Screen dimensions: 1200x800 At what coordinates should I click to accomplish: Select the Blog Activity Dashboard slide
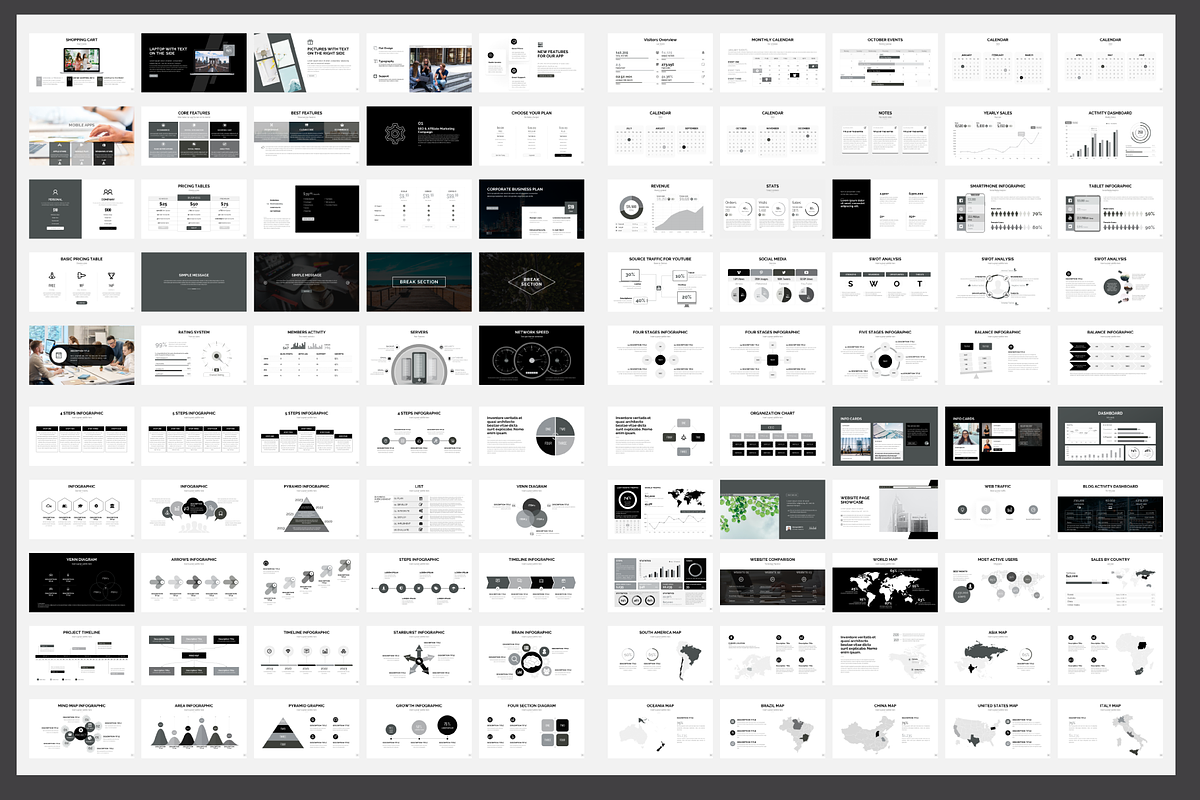pyautogui.click(x=1110, y=510)
